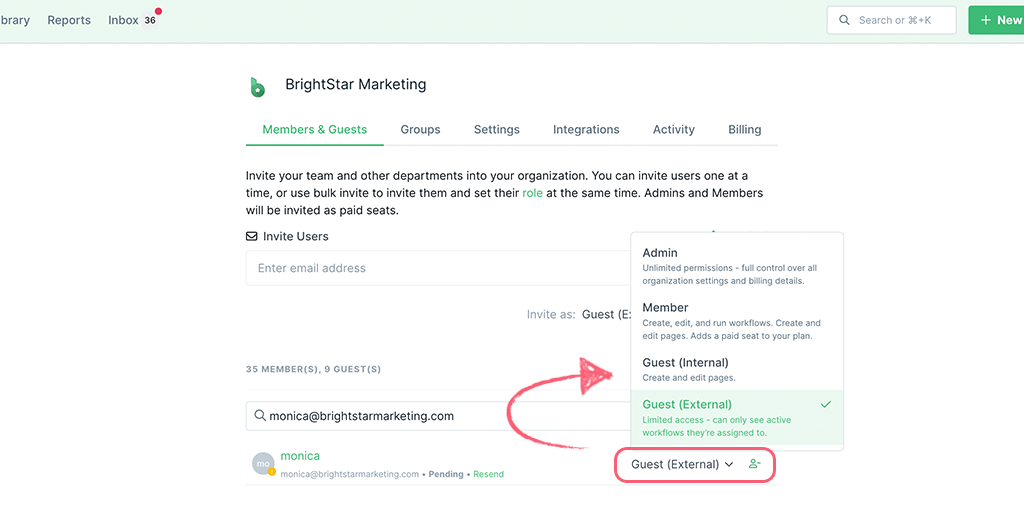This screenshot has width=1024, height=512.
Task: Follow the green role link in description
Action: 532,193
